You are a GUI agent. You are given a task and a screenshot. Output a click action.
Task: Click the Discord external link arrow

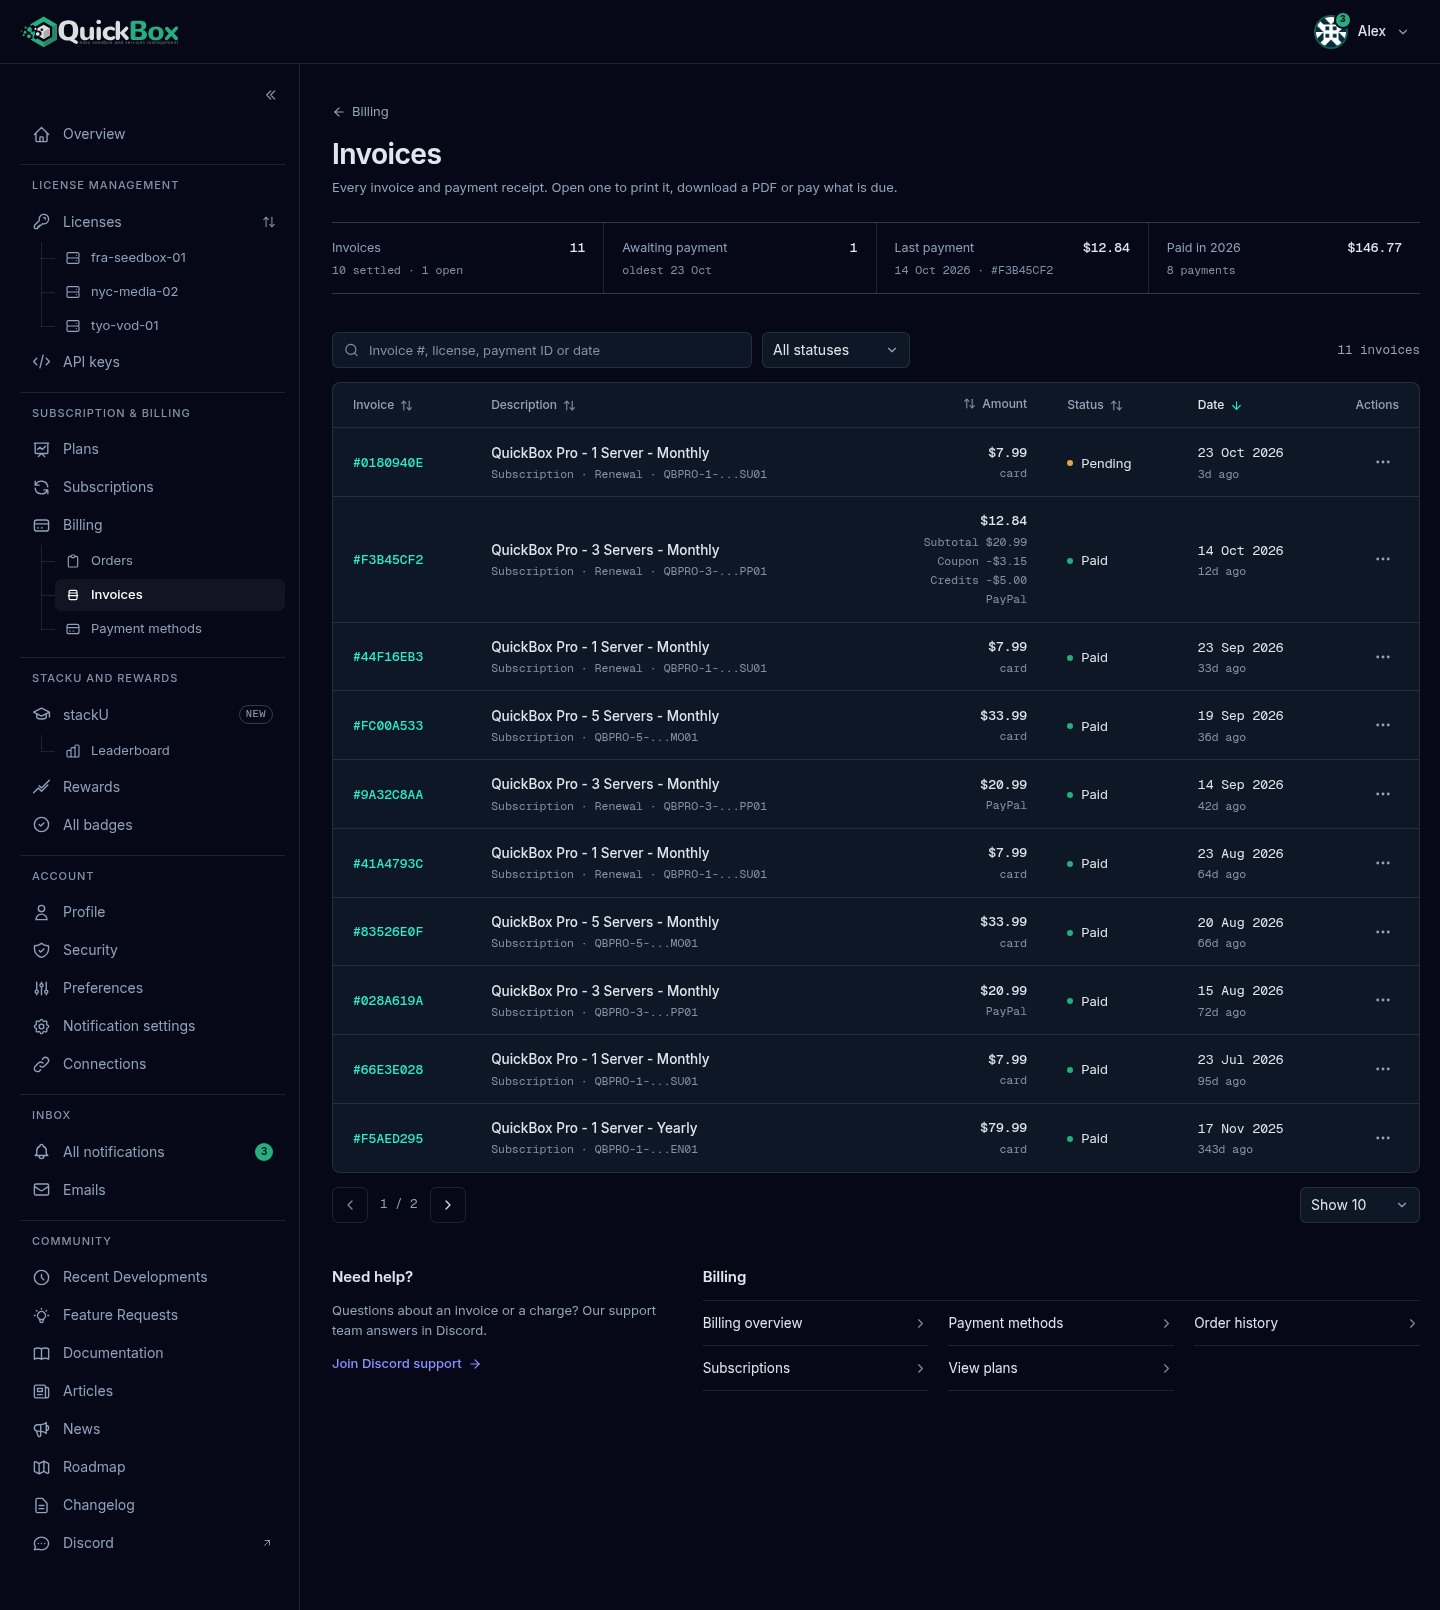(x=267, y=1543)
